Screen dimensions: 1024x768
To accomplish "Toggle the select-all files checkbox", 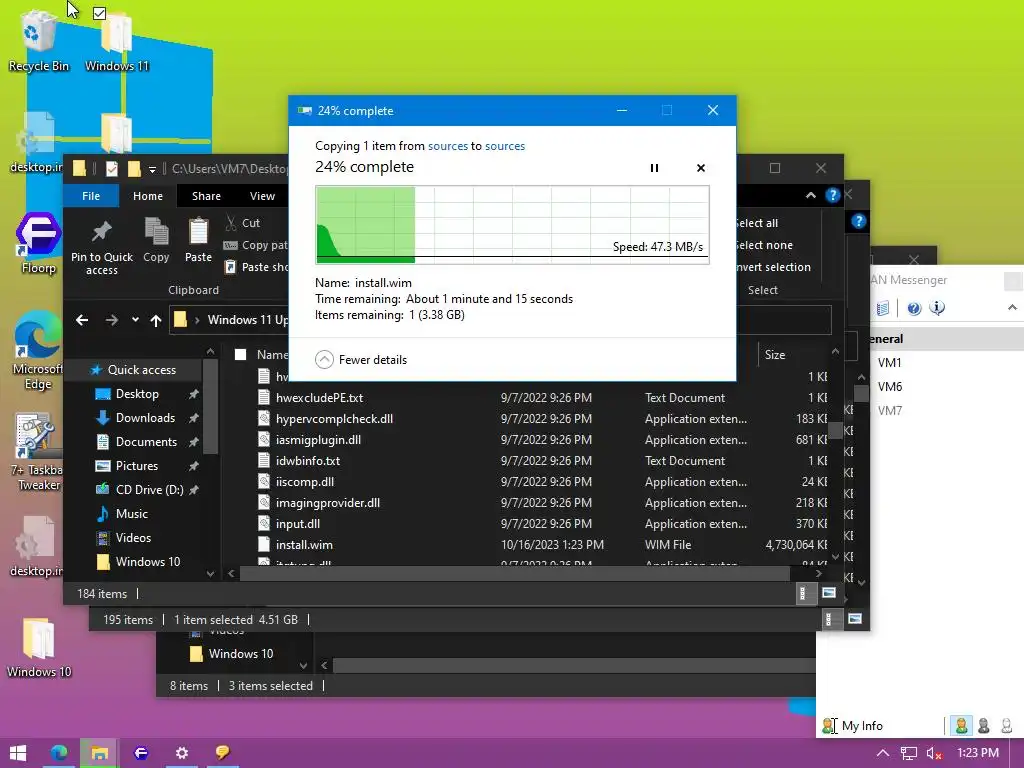I will coord(240,355).
